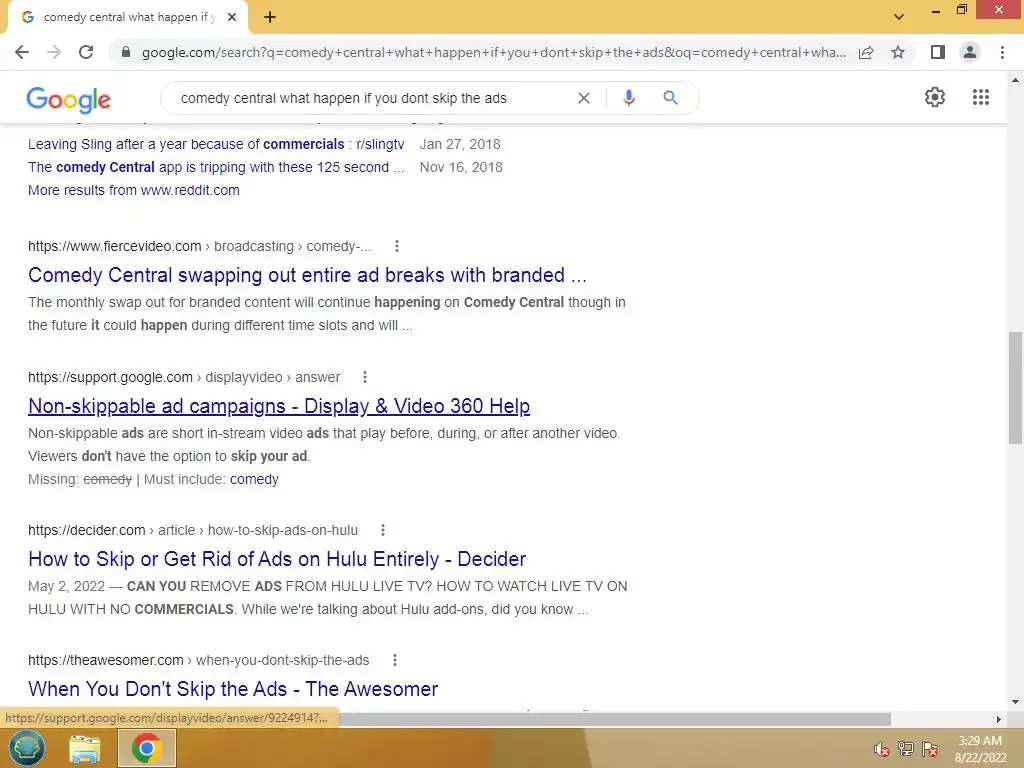Click the forward navigation arrow
The width and height of the screenshot is (1024, 768).
[x=54, y=52]
